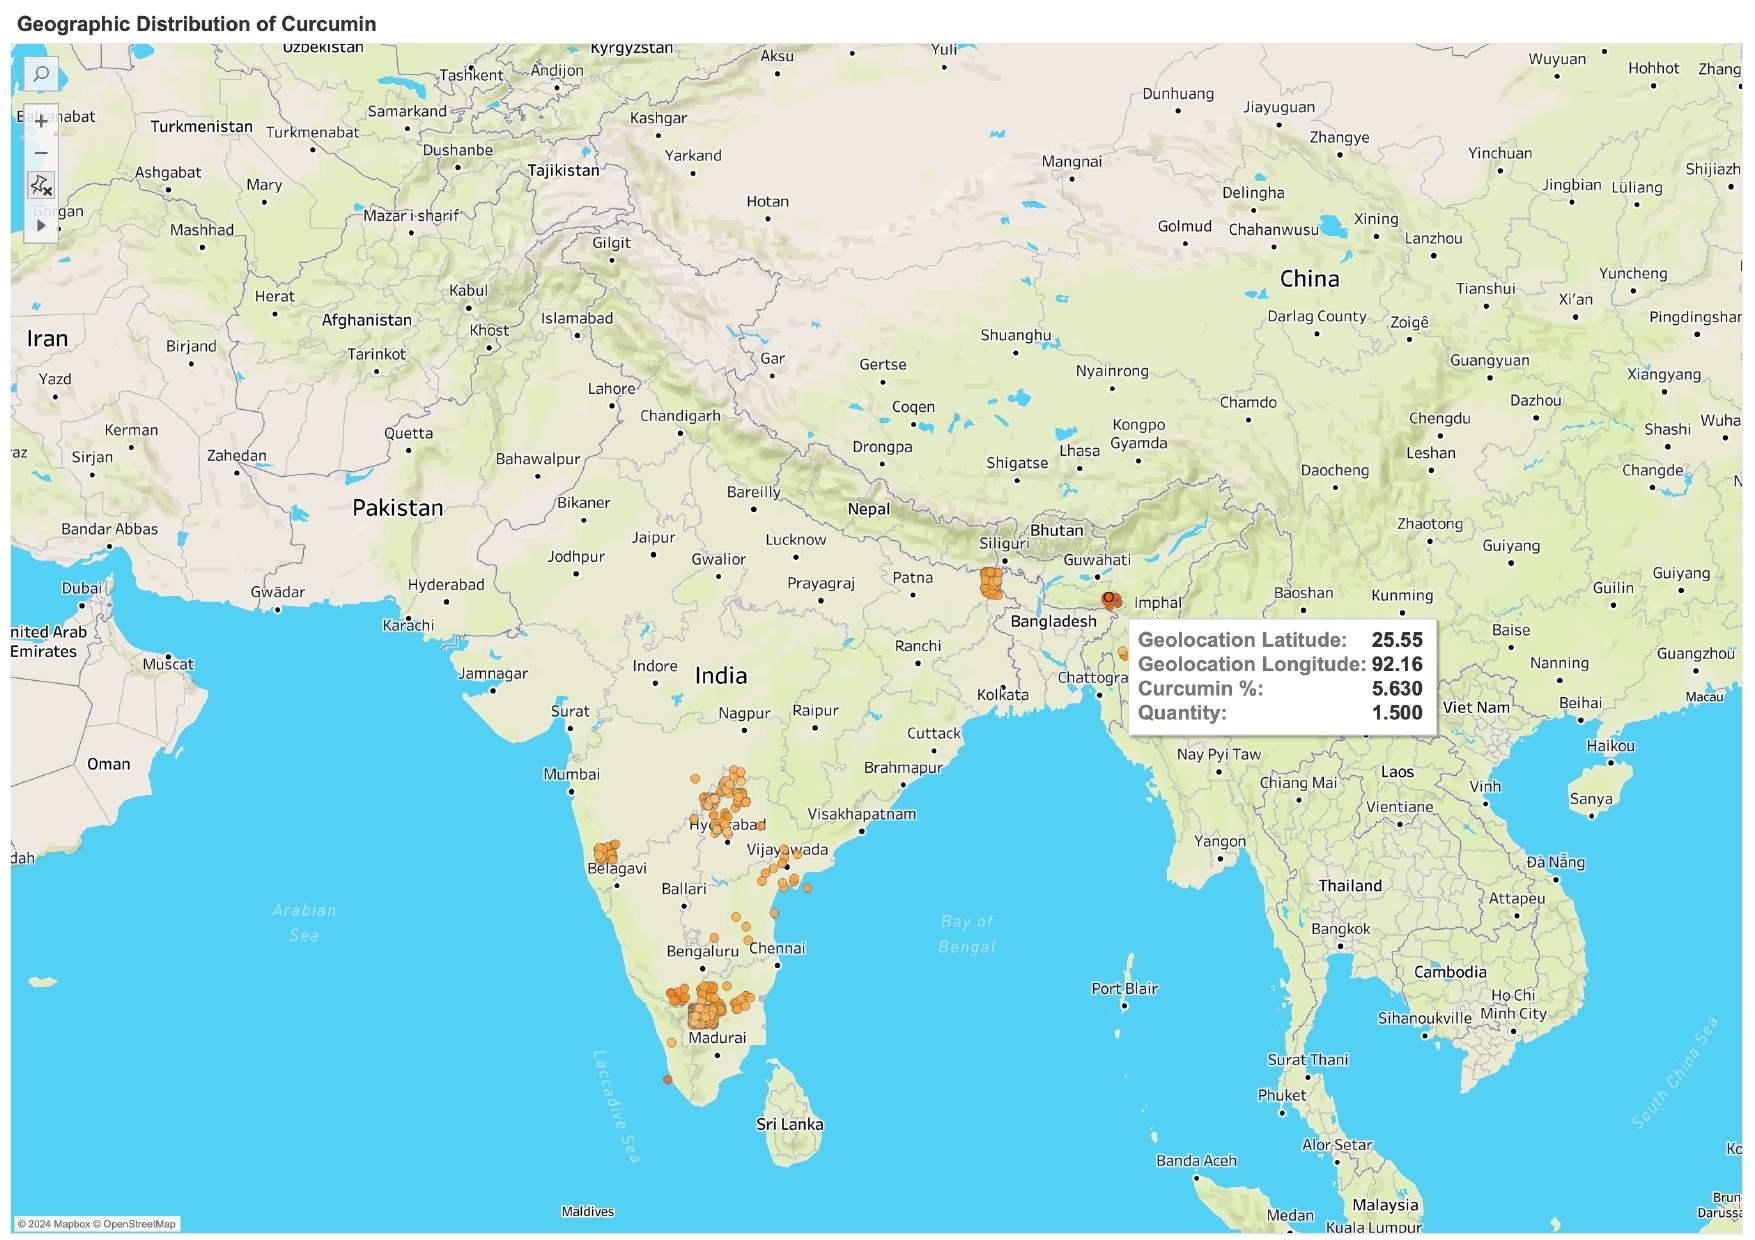Open the map search magnifier tool
This screenshot has height=1240, width=1755.
click(41, 74)
